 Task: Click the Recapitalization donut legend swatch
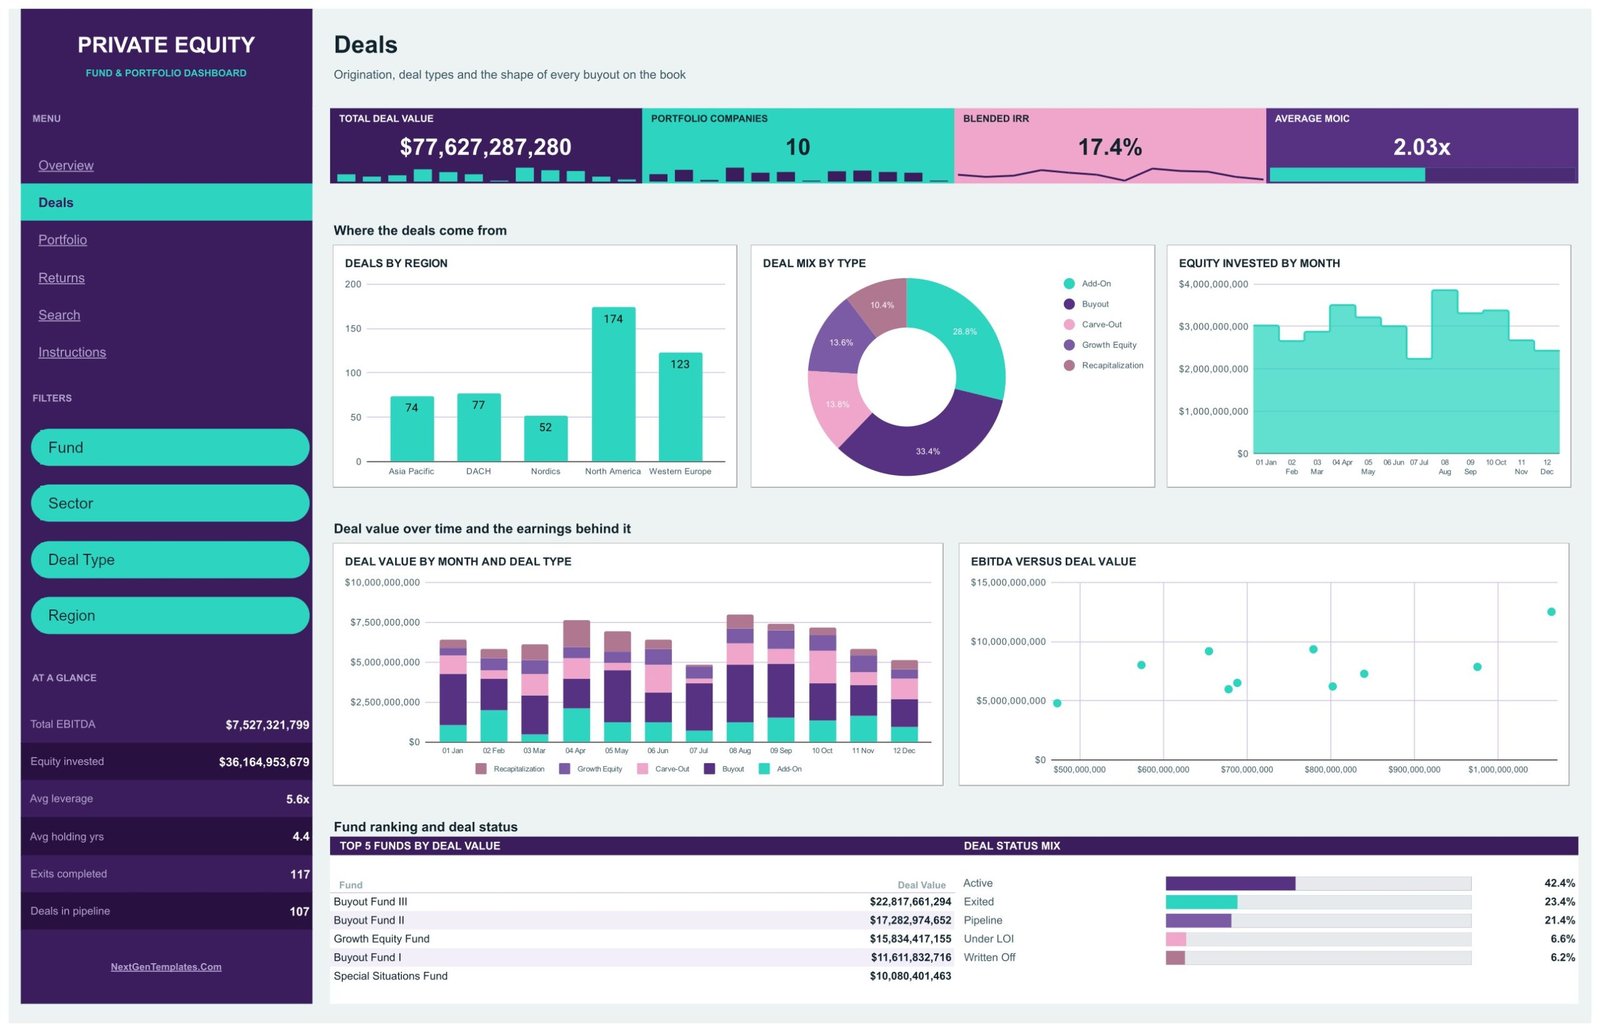point(1069,365)
